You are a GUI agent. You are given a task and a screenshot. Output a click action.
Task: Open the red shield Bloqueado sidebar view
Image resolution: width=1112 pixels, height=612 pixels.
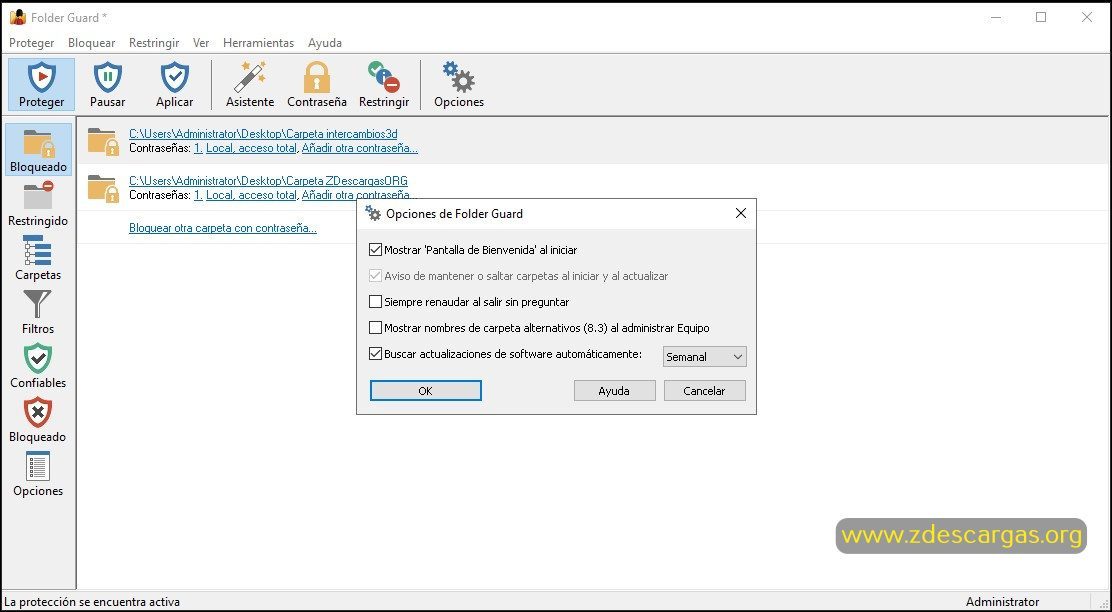coord(38,420)
